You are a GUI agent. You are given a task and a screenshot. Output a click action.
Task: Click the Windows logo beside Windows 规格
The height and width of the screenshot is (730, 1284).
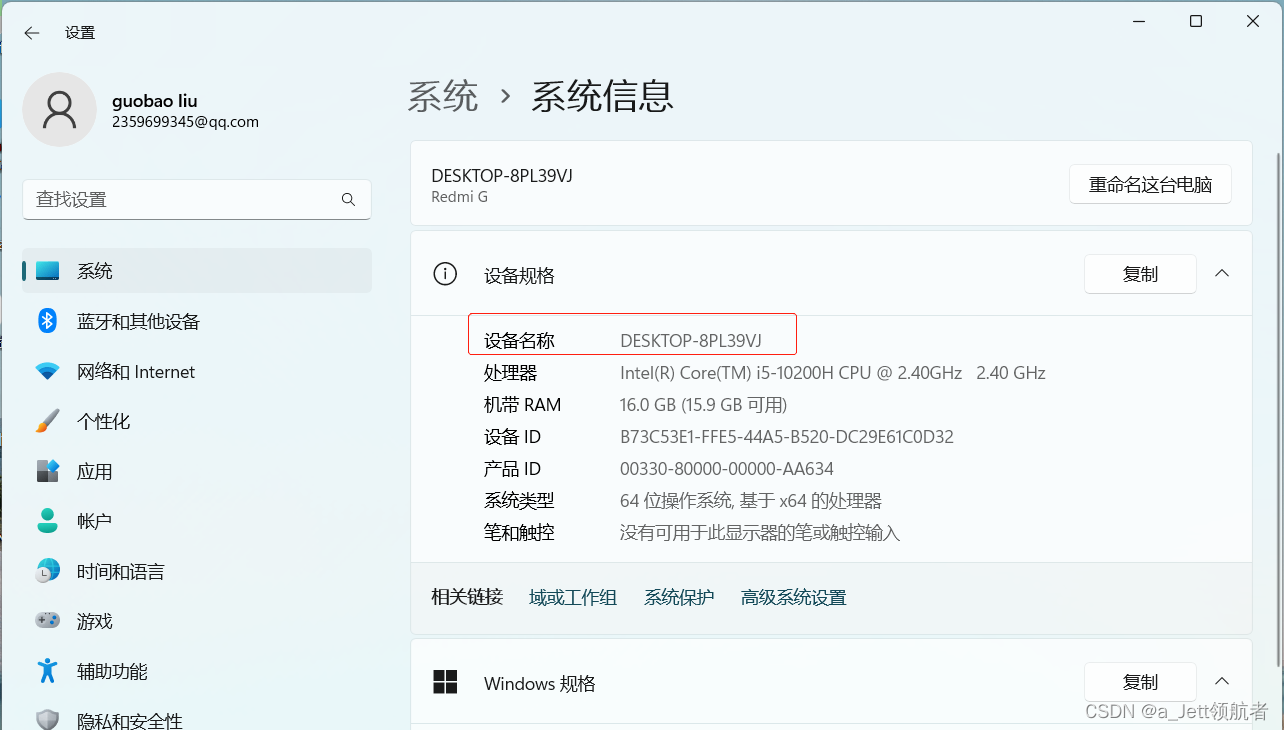pyautogui.click(x=445, y=682)
